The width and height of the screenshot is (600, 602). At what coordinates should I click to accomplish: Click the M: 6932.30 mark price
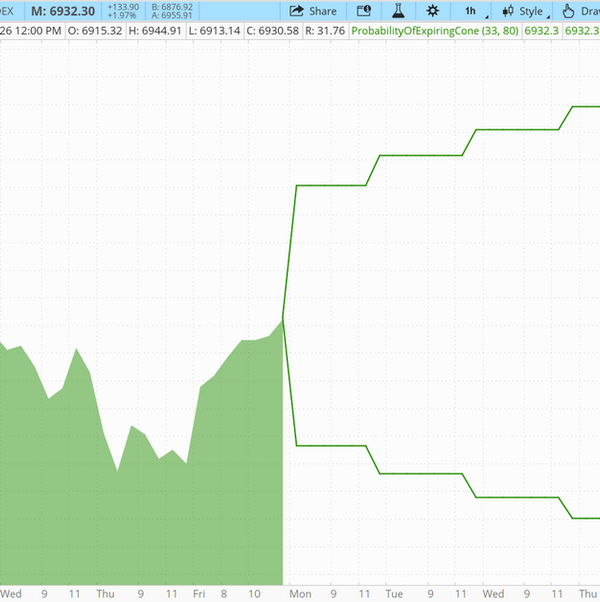point(63,11)
